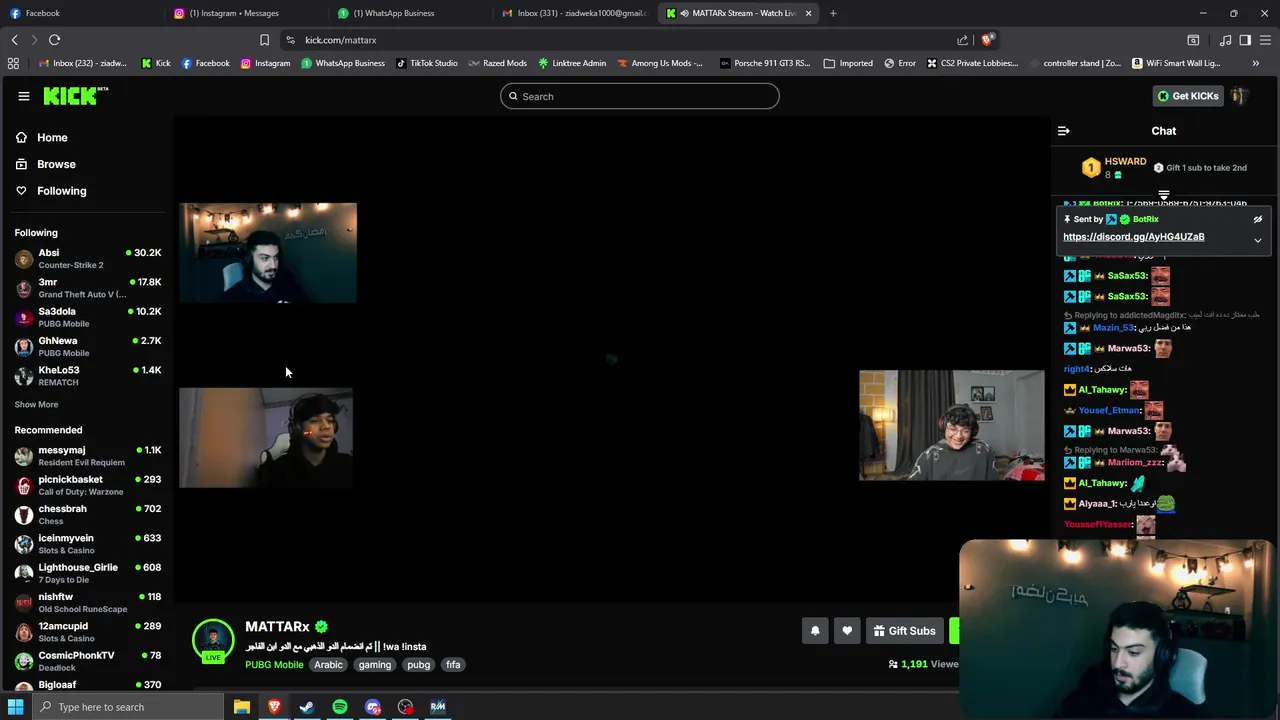Open GhNewa channel in Following list
1280x720 pixels.
[88, 346]
